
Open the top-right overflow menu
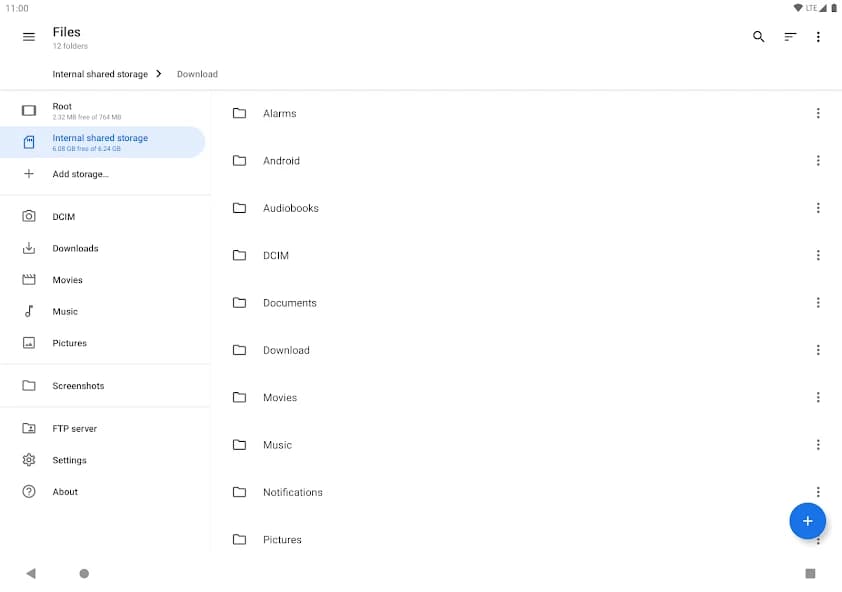819,36
